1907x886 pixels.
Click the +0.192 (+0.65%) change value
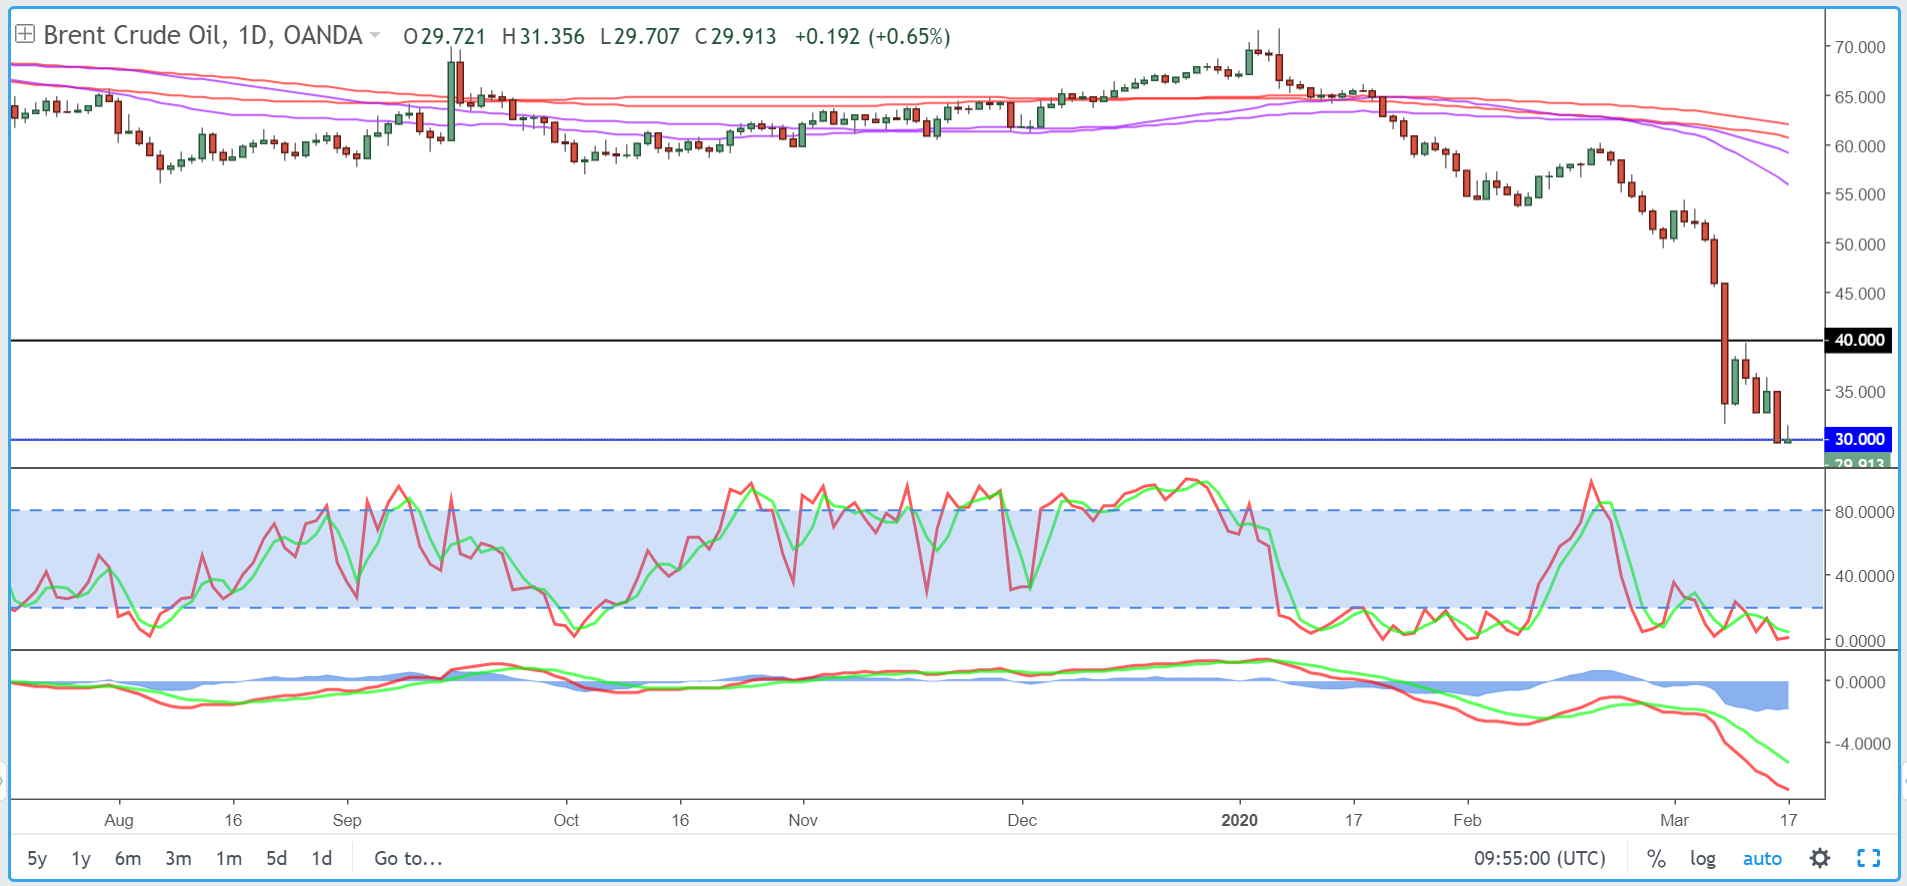(872, 36)
